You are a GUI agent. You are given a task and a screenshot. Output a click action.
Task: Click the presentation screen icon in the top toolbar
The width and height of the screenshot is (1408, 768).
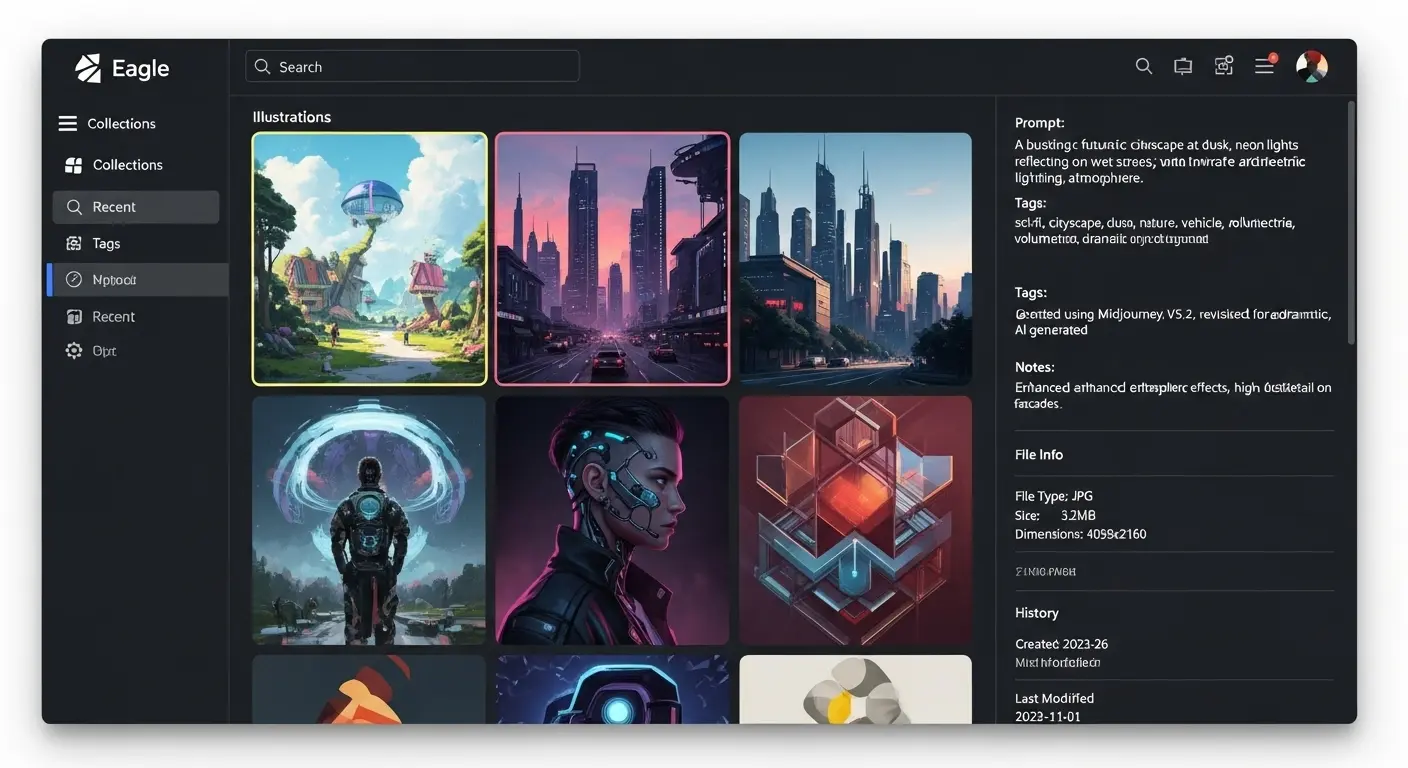pyautogui.click(x=1183, y=66)
